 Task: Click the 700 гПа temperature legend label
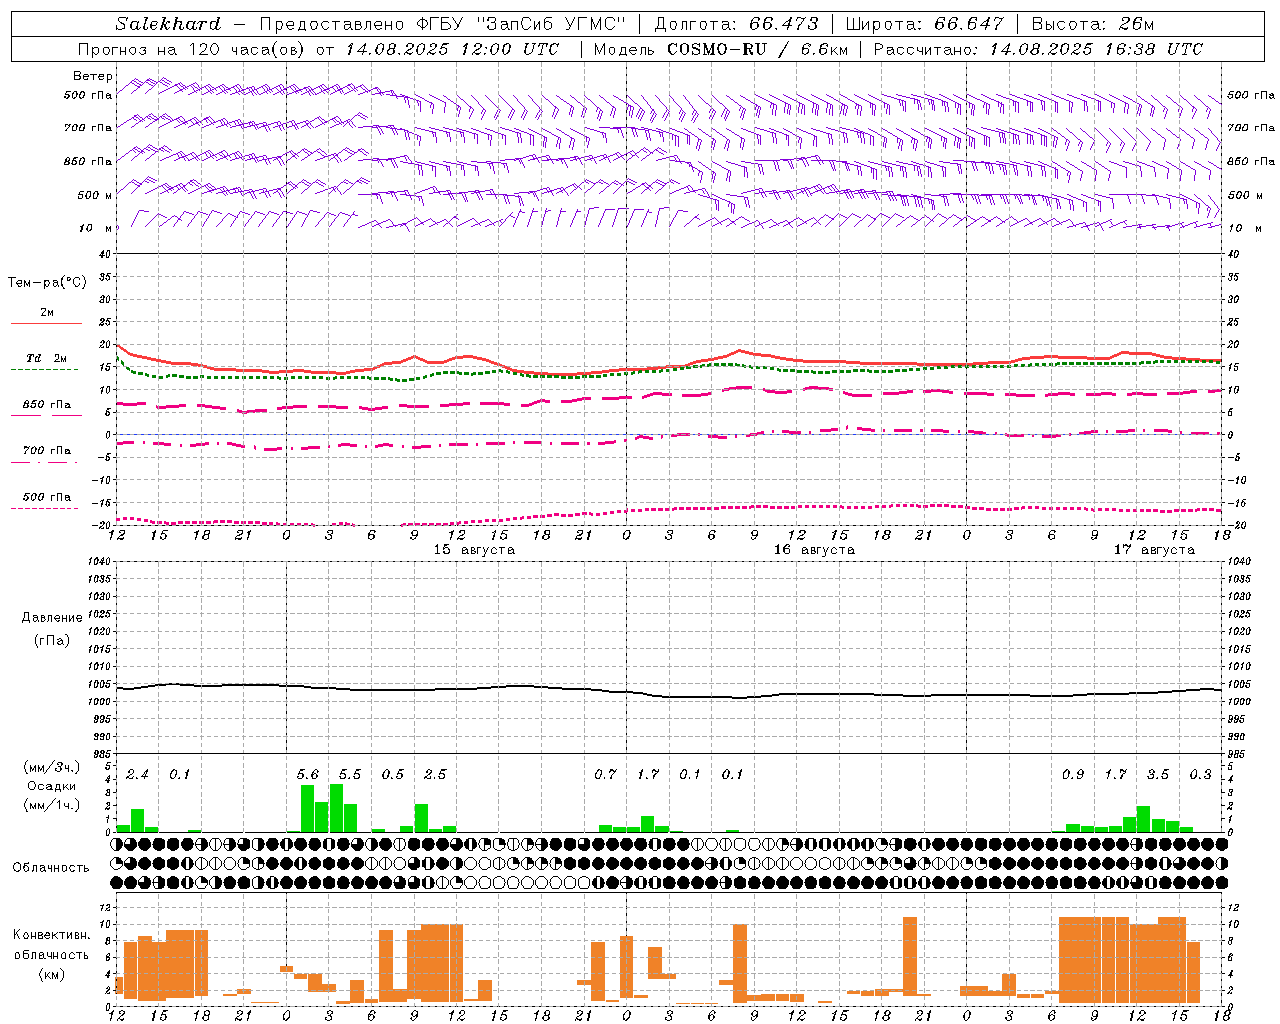(47, 451)
